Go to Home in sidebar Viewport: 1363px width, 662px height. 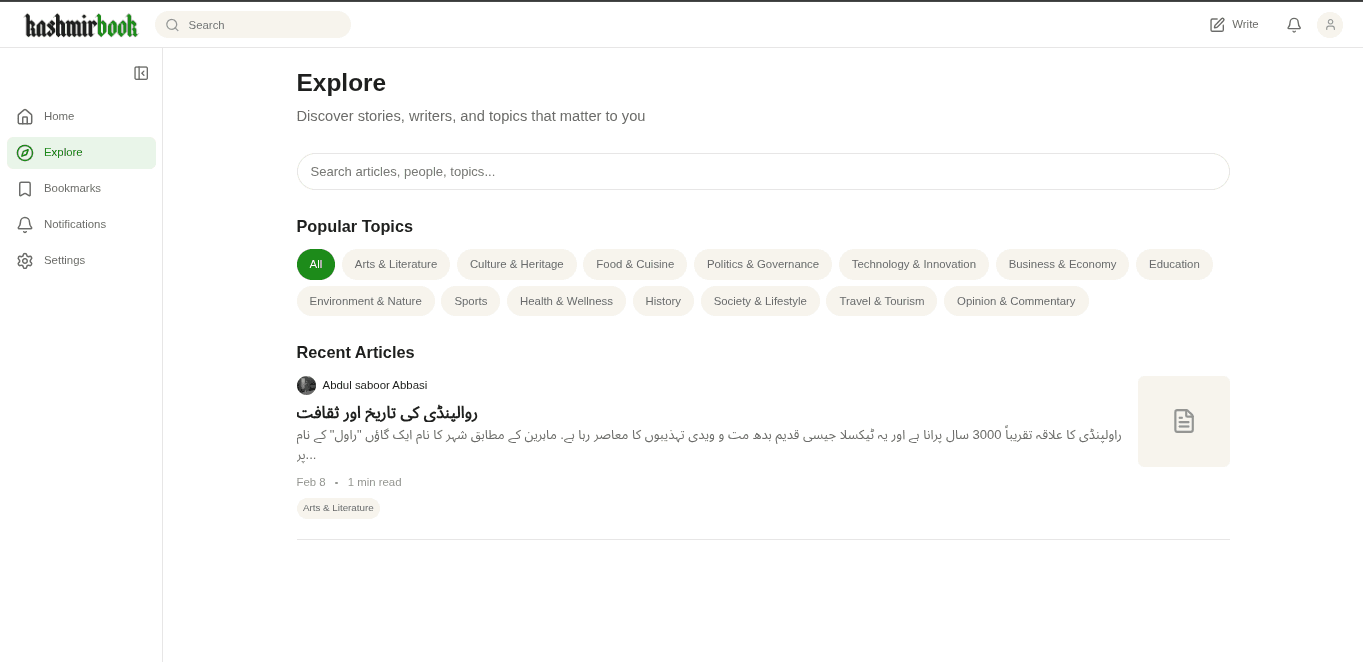click(x=59, y=116)
